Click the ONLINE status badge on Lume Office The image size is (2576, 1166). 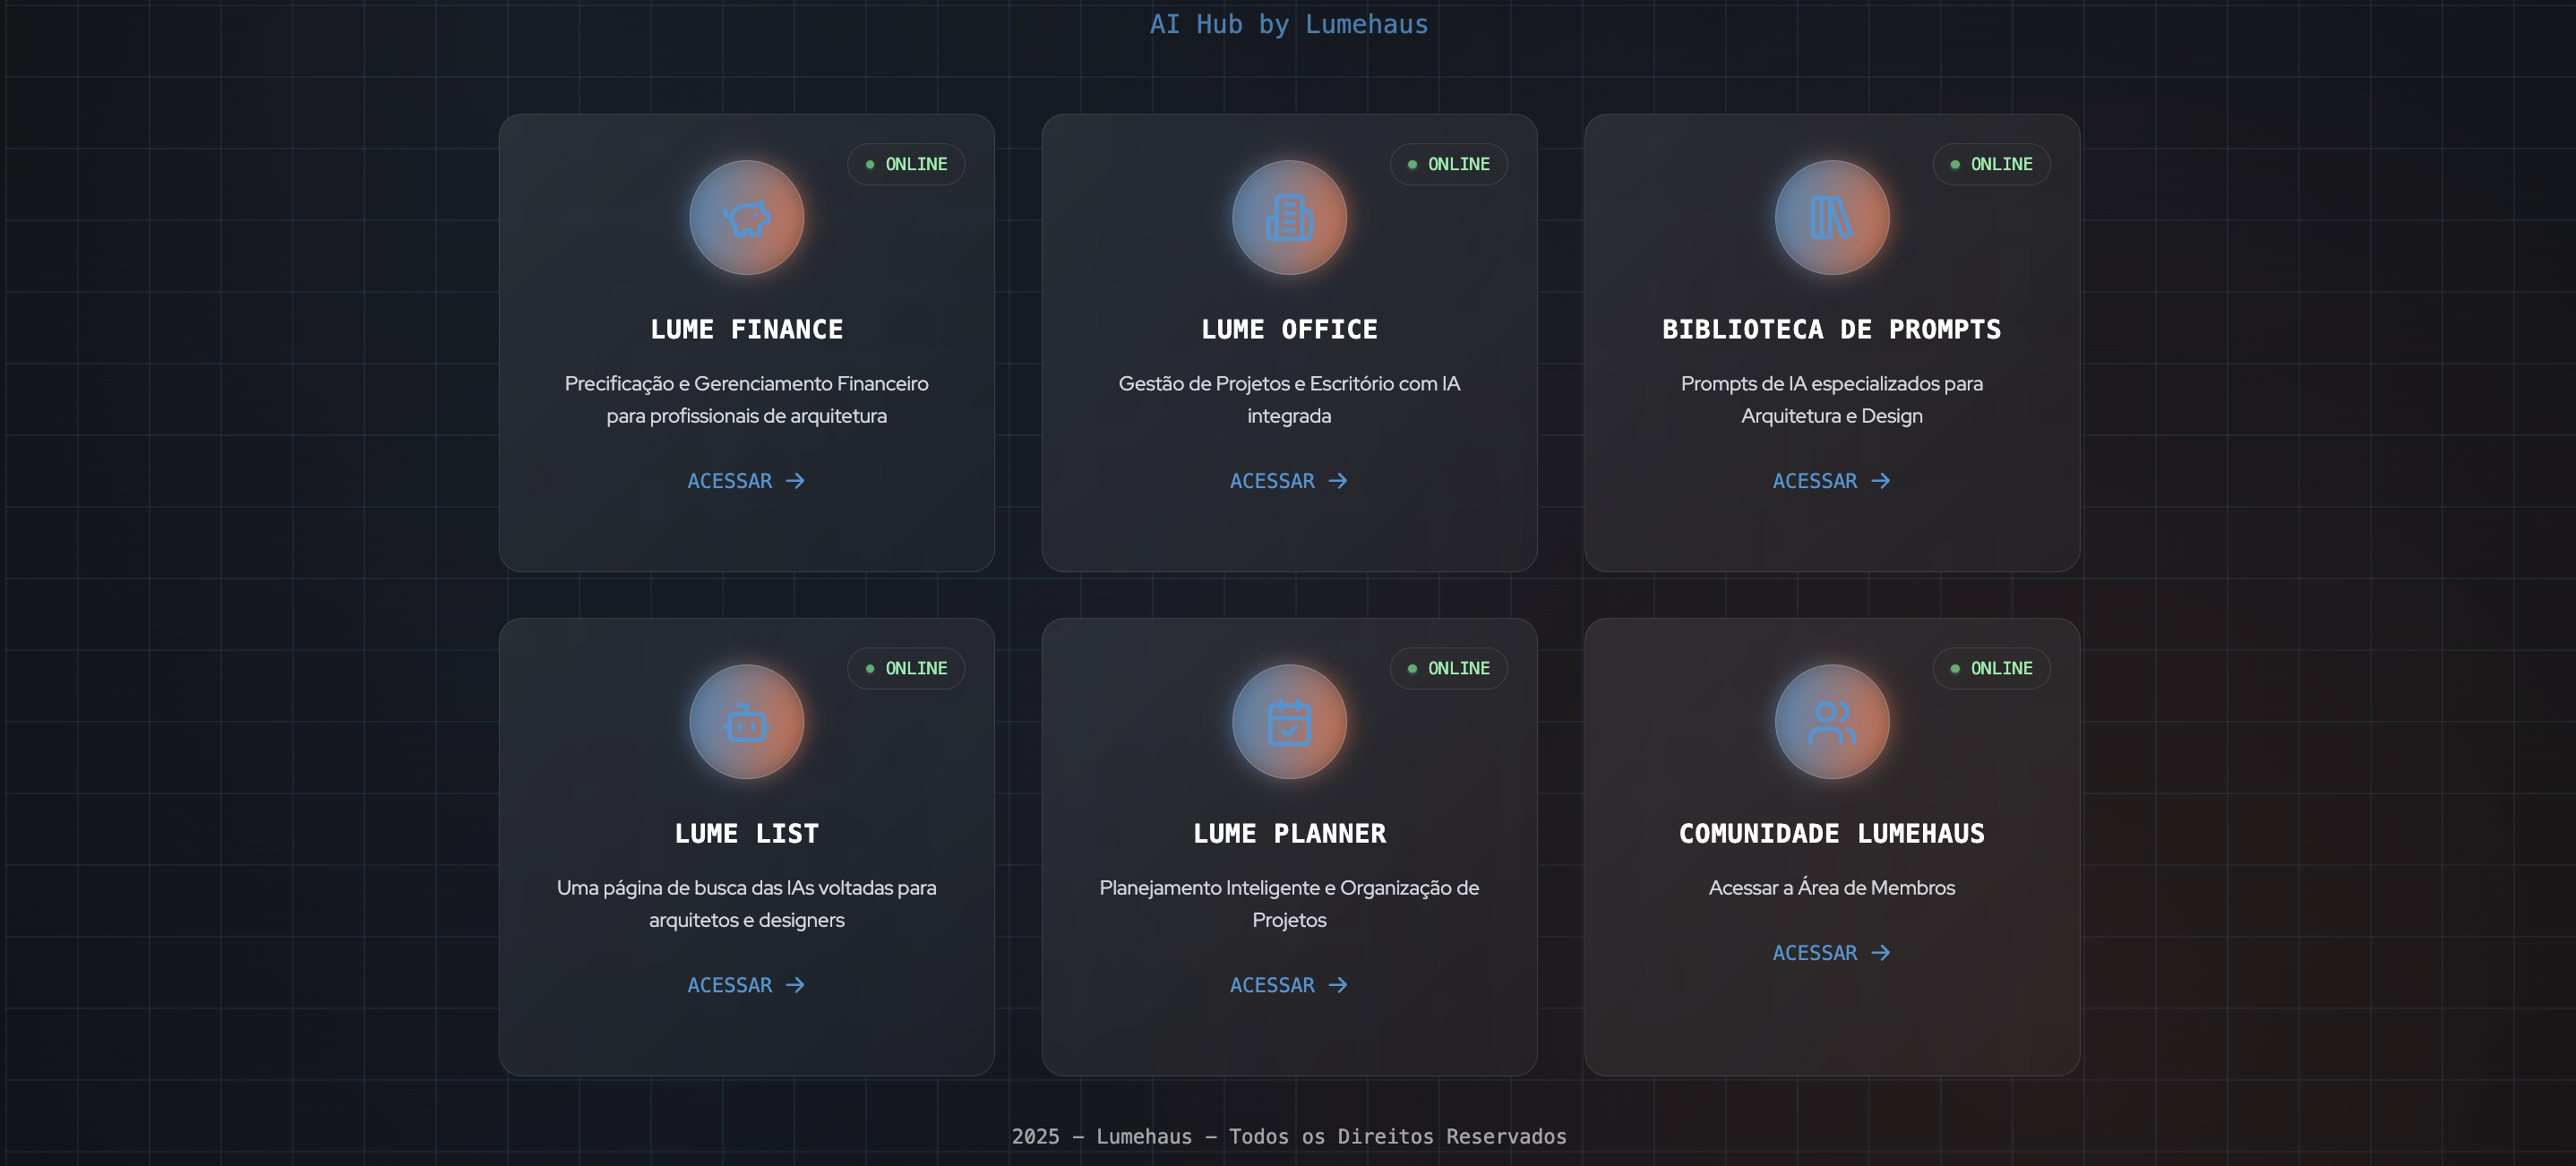pyautogui.click(x=1448, y=164)
